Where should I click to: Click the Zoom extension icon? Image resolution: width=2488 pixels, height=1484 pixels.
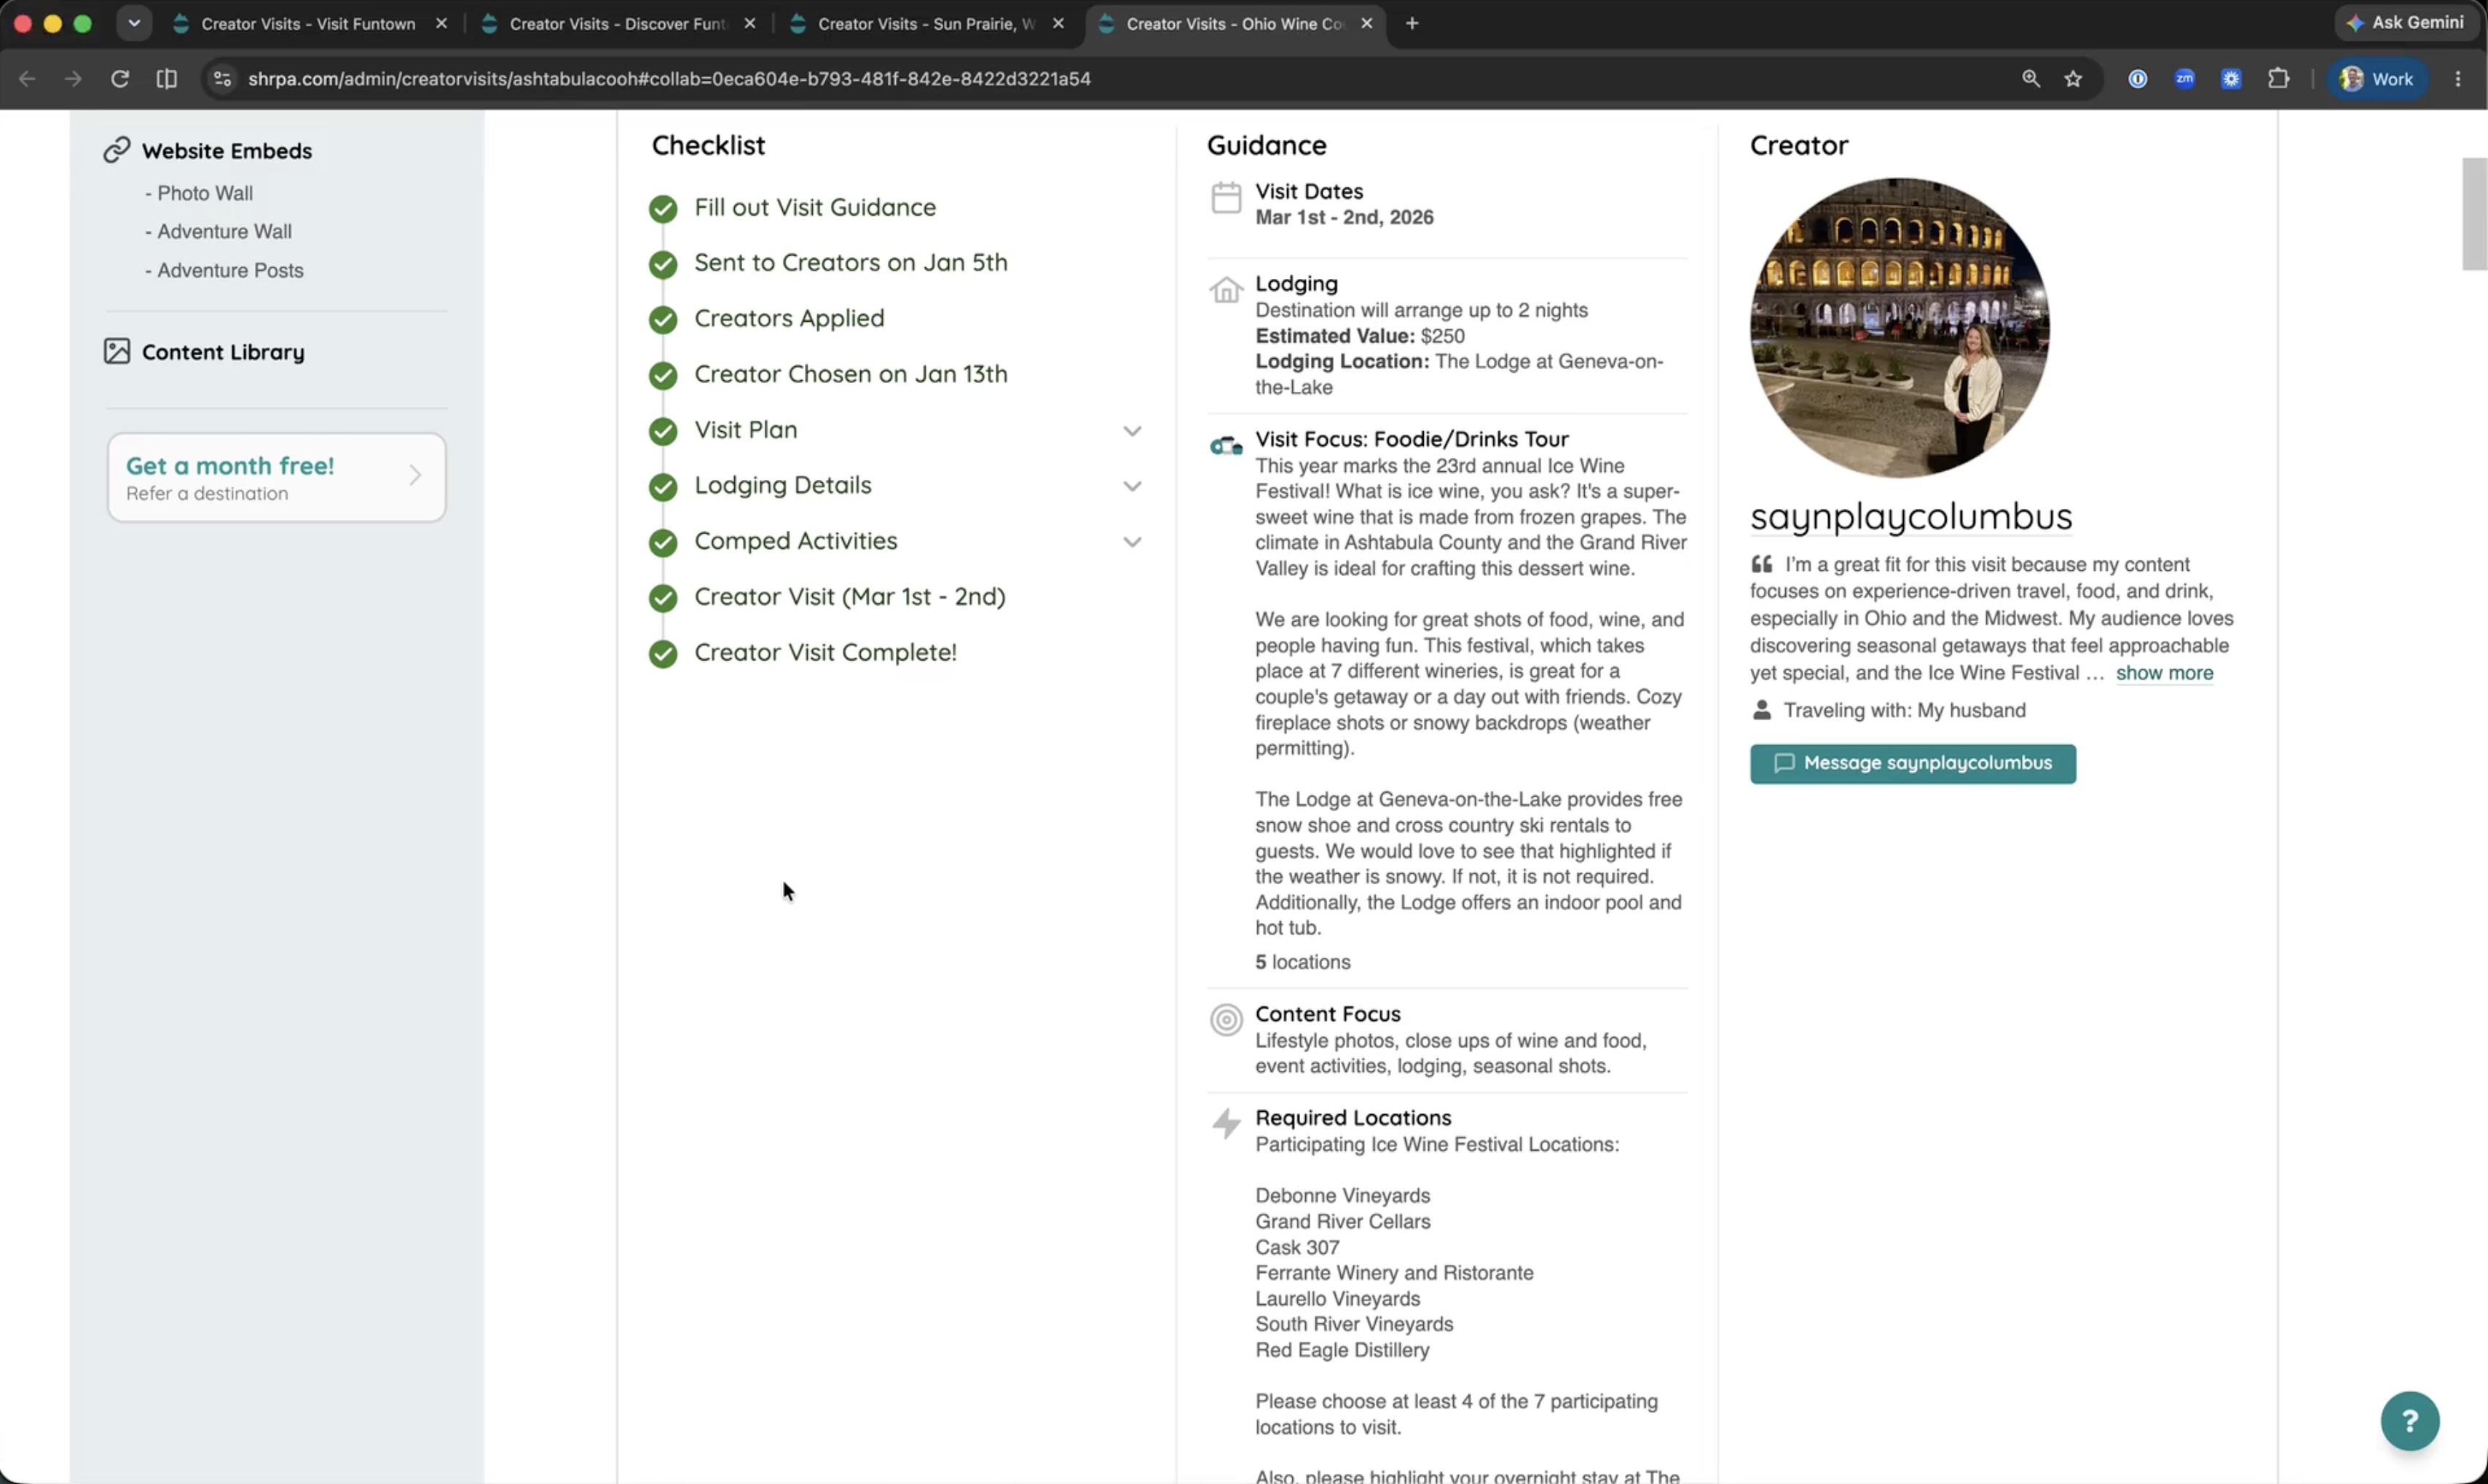coord(2184,78)
